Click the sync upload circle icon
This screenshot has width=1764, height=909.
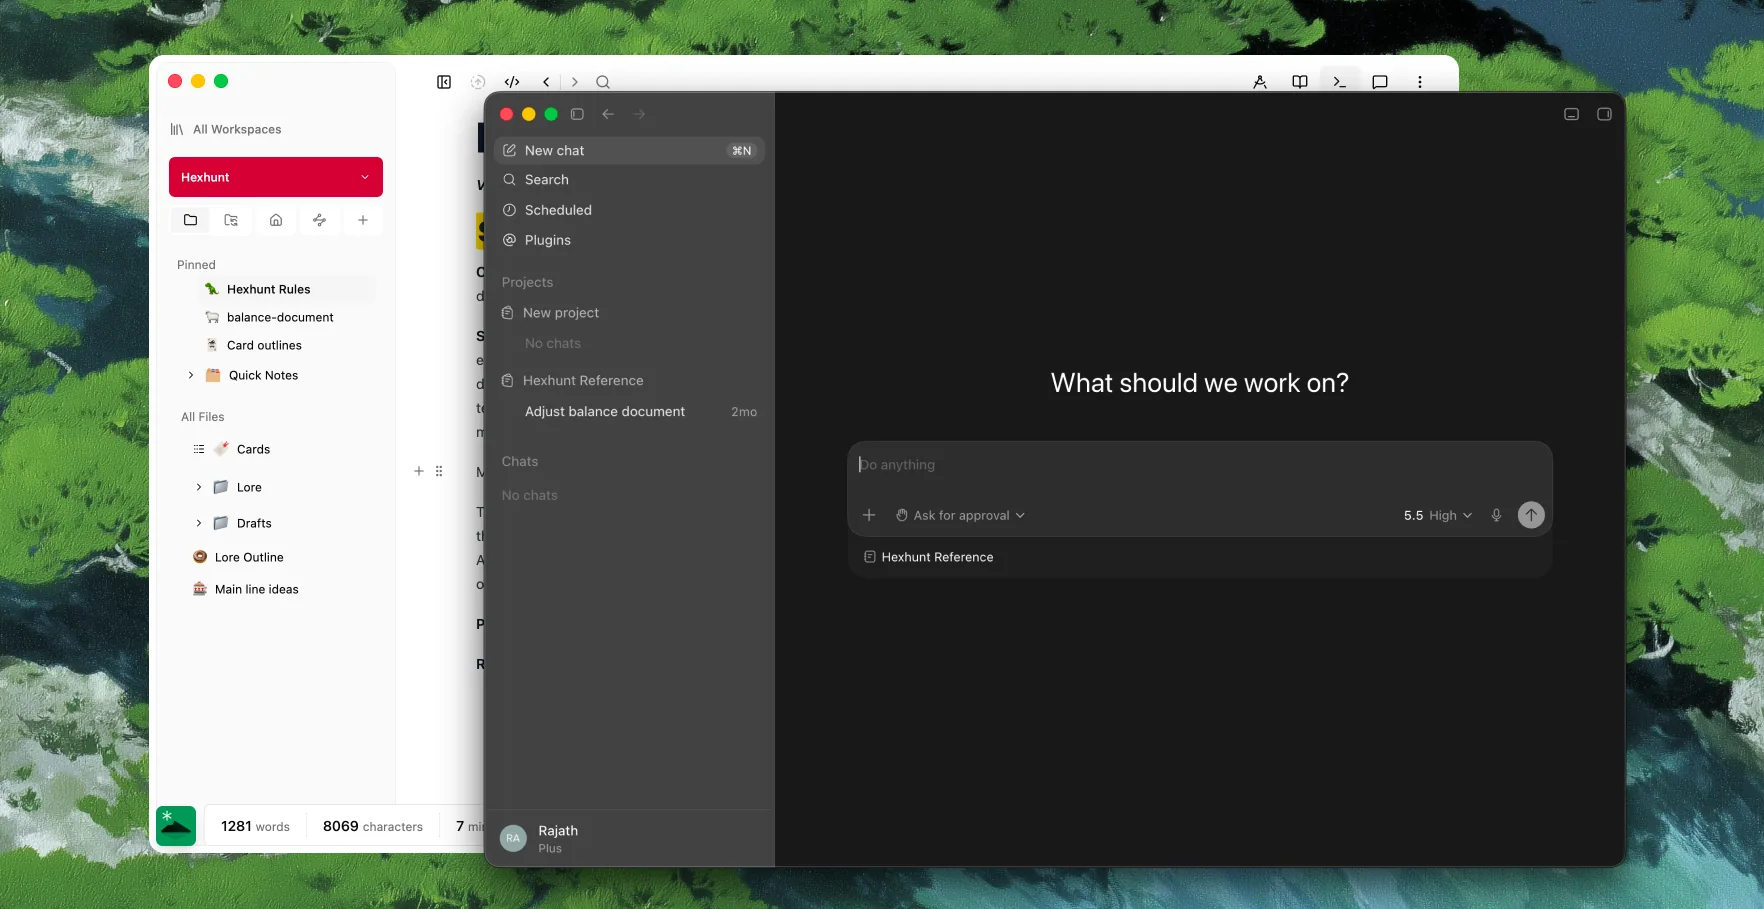tap(478, 82)
